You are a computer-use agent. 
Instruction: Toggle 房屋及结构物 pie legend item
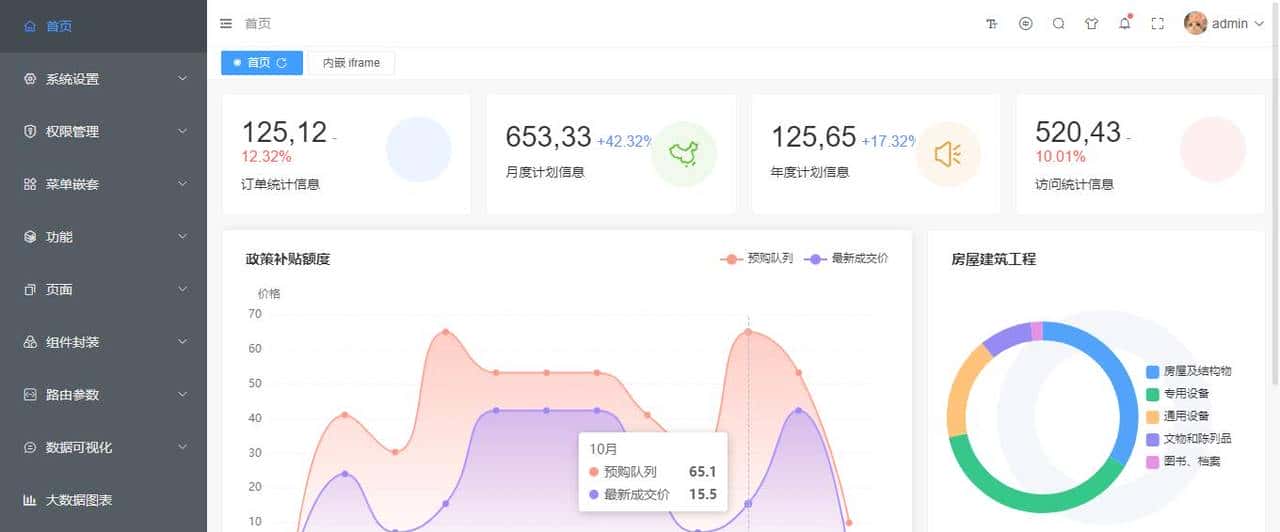point(1189,371)
